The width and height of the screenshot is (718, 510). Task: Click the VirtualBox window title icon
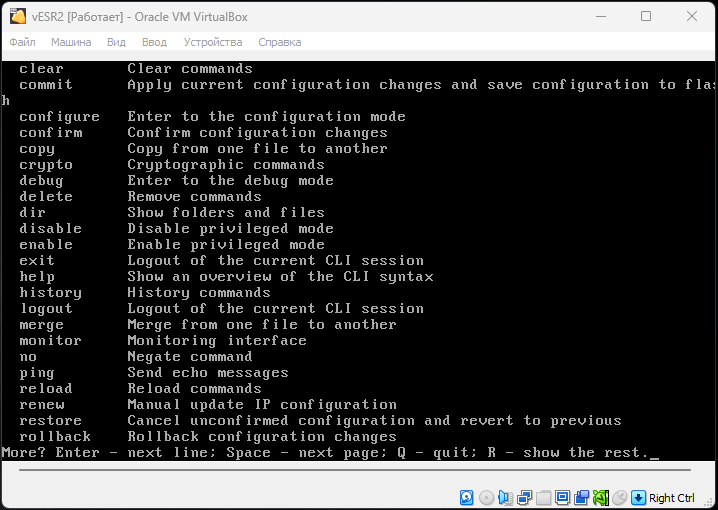pos(18,16)
